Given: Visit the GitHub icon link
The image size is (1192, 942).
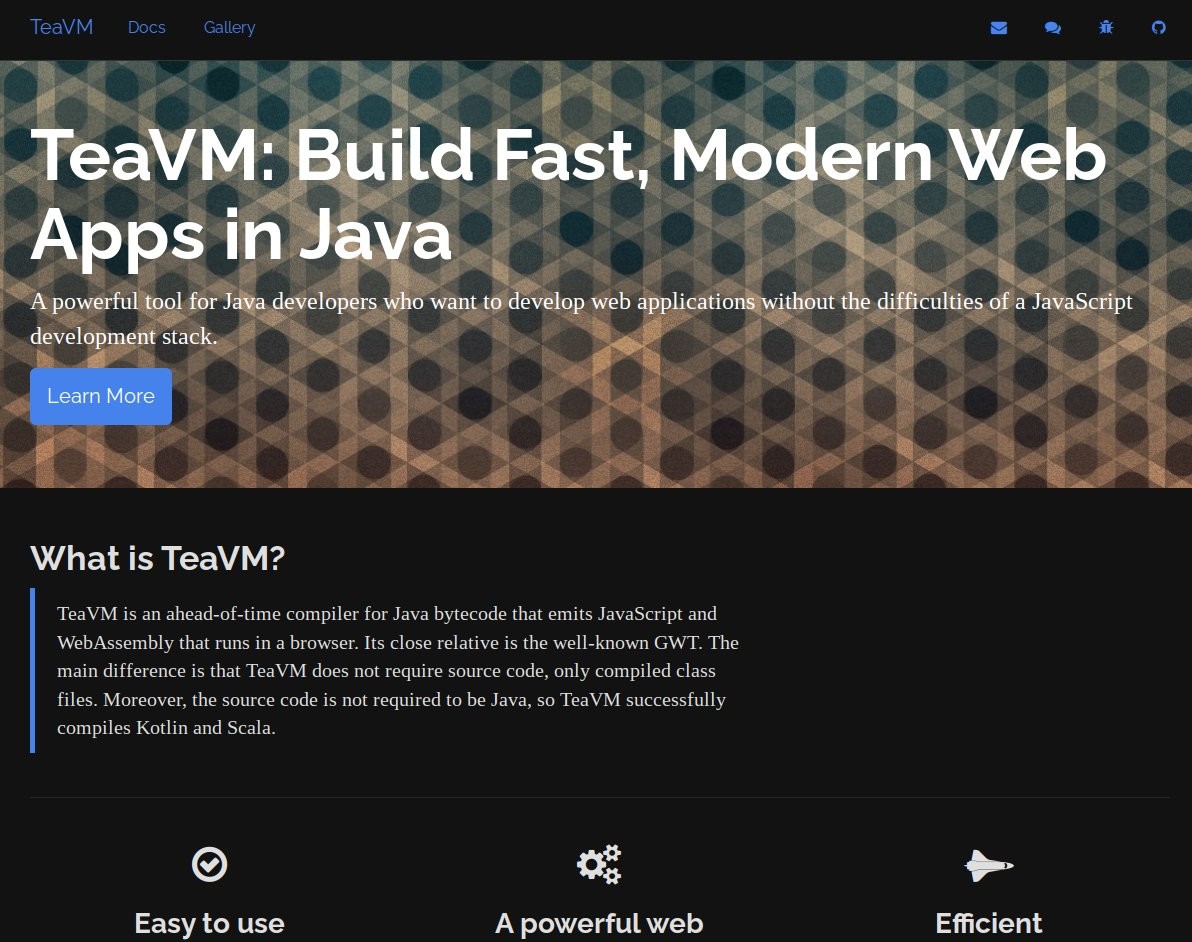Looking at the screenshot, I should pyautogui.click(x=1159, y=28).
